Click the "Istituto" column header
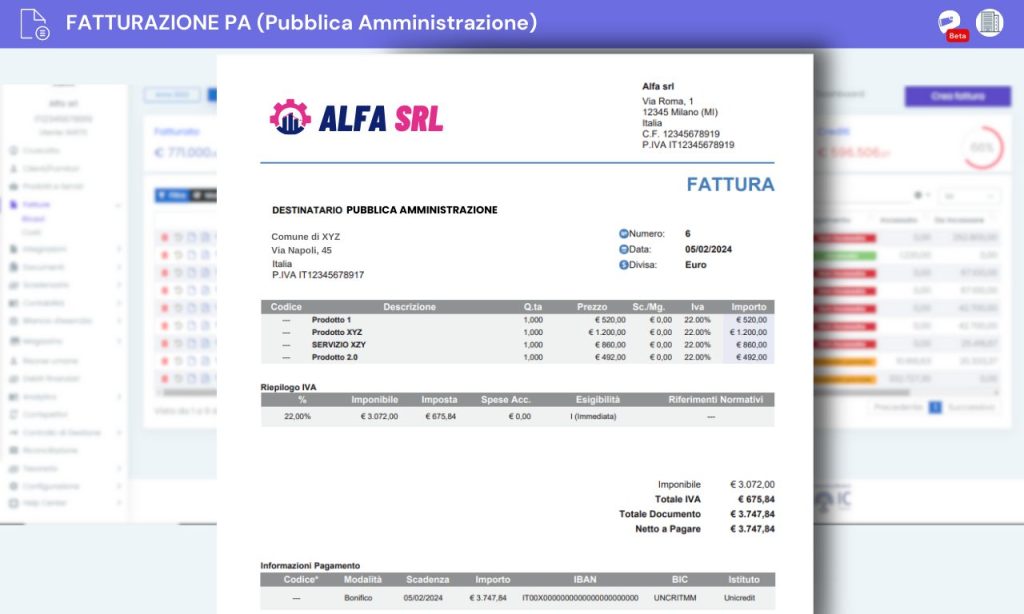 tap(744, 579)
